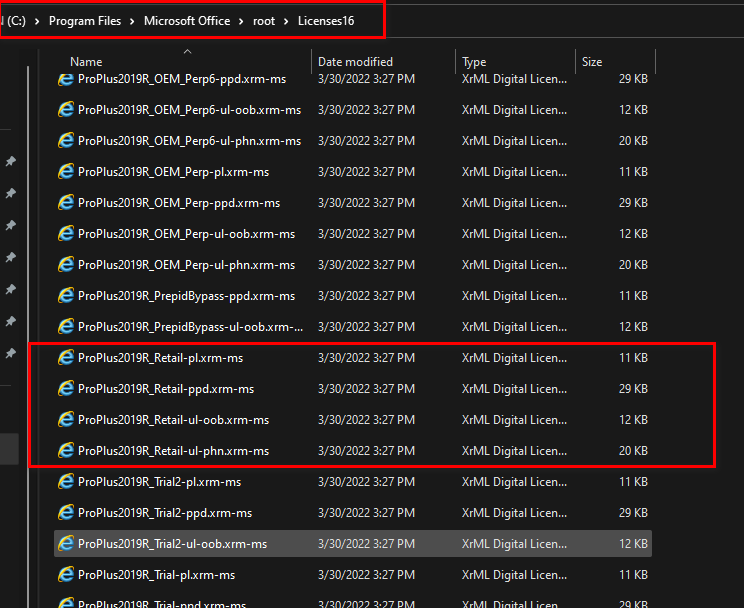Click the icon of ProPlus2019R_Trial2-ppd.xrm-ms
This screenshot has width=744, height=608.
pyautogui.click(x=65, y=513)
